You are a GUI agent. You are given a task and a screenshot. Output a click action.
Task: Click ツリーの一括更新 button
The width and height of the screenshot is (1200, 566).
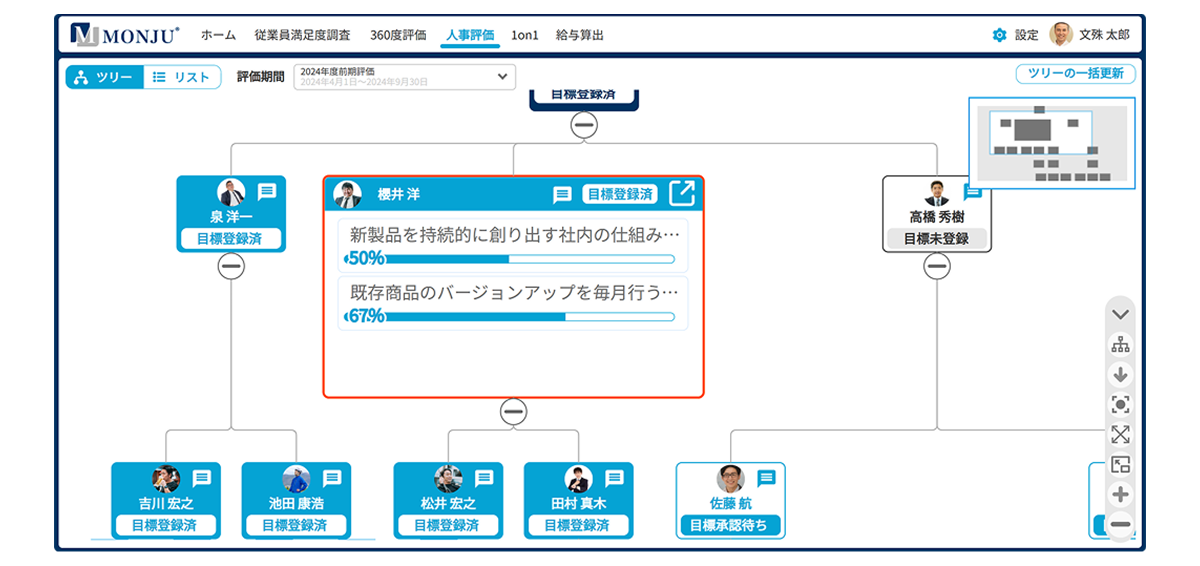point(1075,74)
